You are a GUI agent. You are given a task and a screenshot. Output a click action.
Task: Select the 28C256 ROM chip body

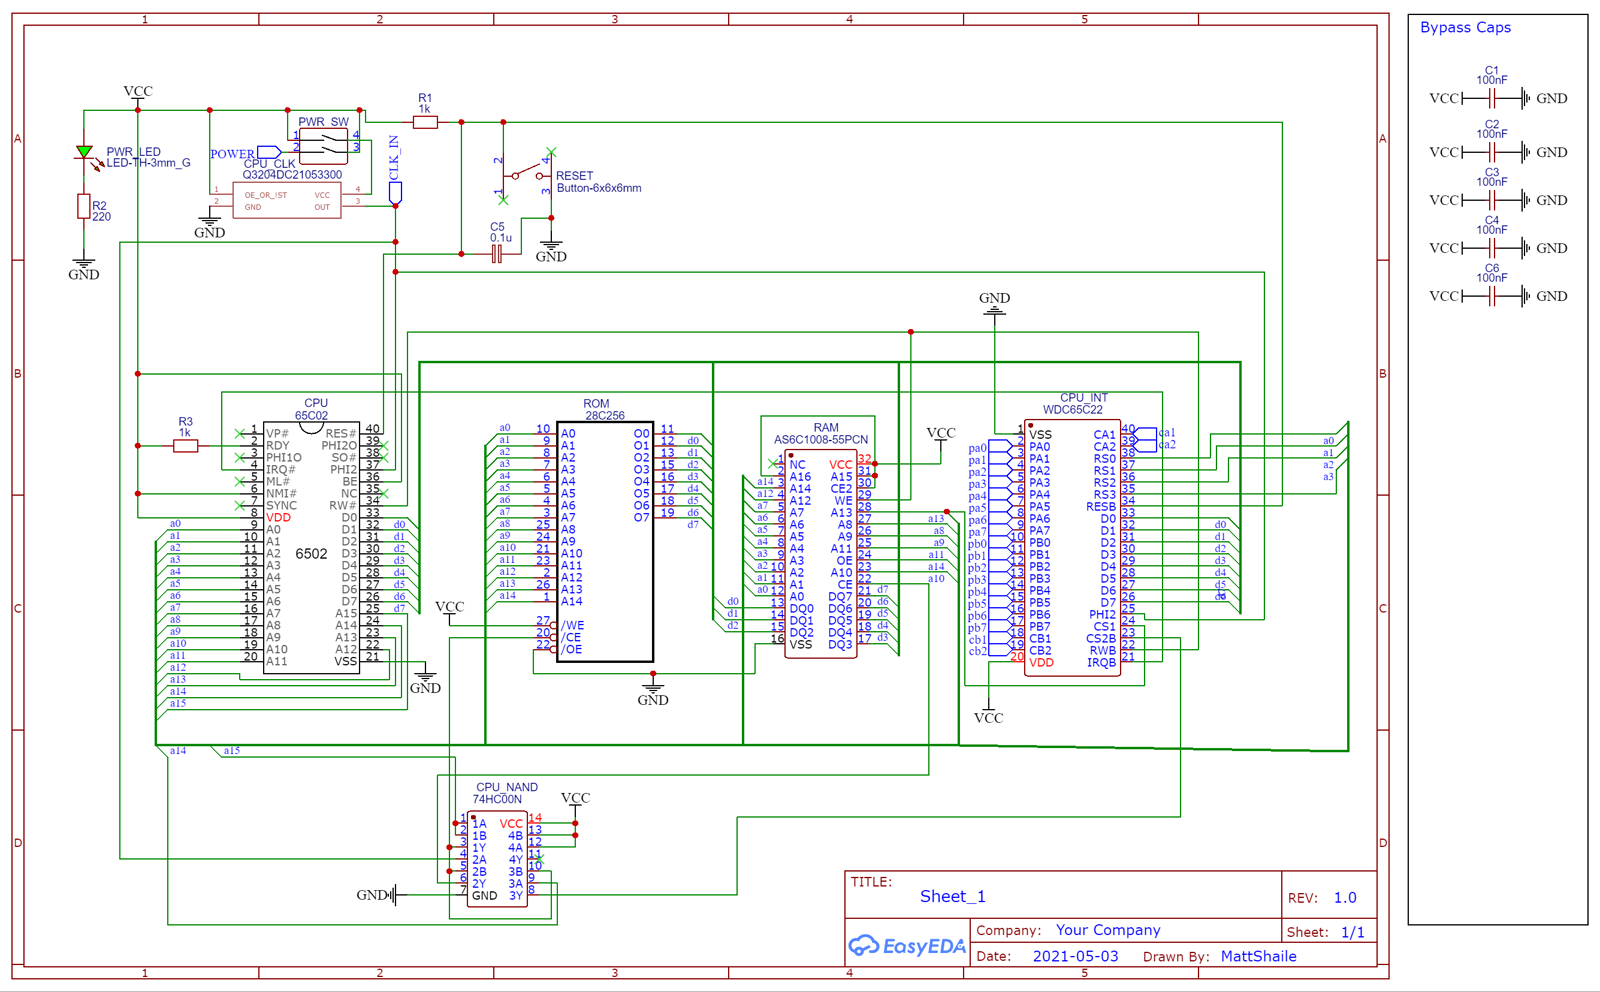pyautogui.click(x=605, y=541)
